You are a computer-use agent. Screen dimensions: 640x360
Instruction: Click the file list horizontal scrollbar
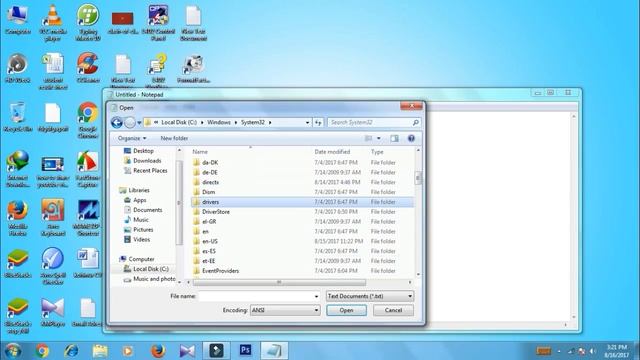click(x=280, y=282)
